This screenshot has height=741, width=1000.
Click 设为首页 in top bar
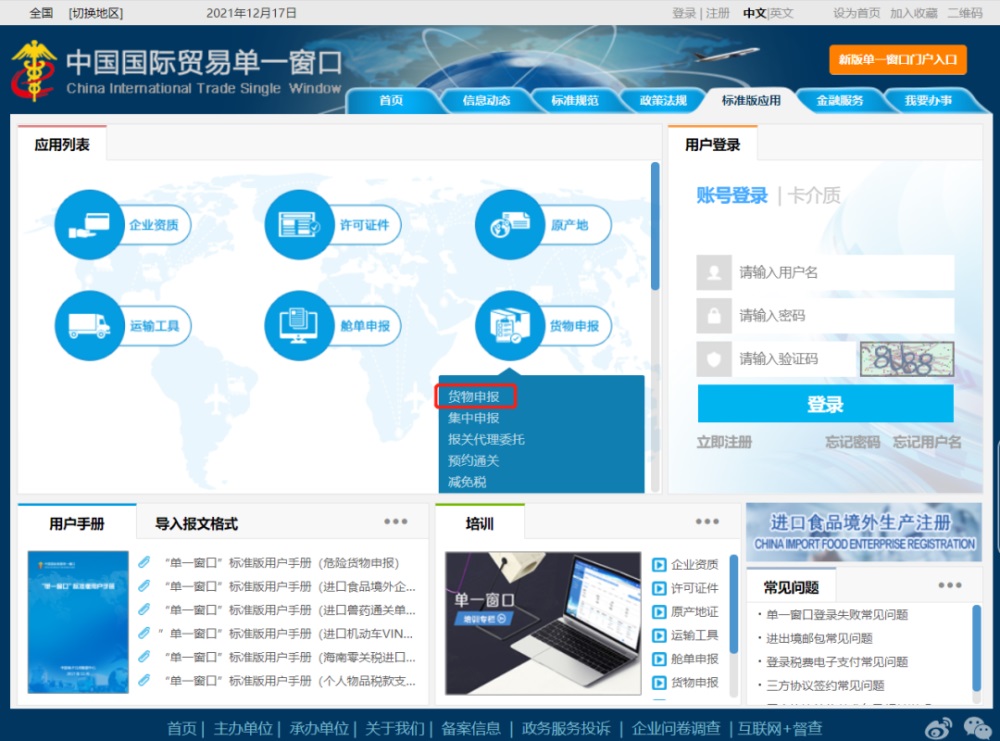coord(857,13)
